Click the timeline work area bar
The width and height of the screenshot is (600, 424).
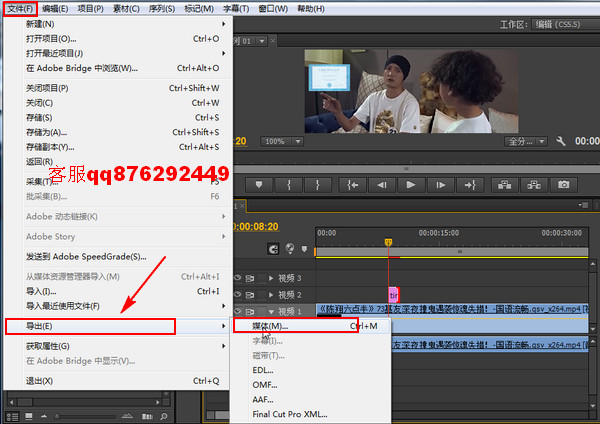452,252
